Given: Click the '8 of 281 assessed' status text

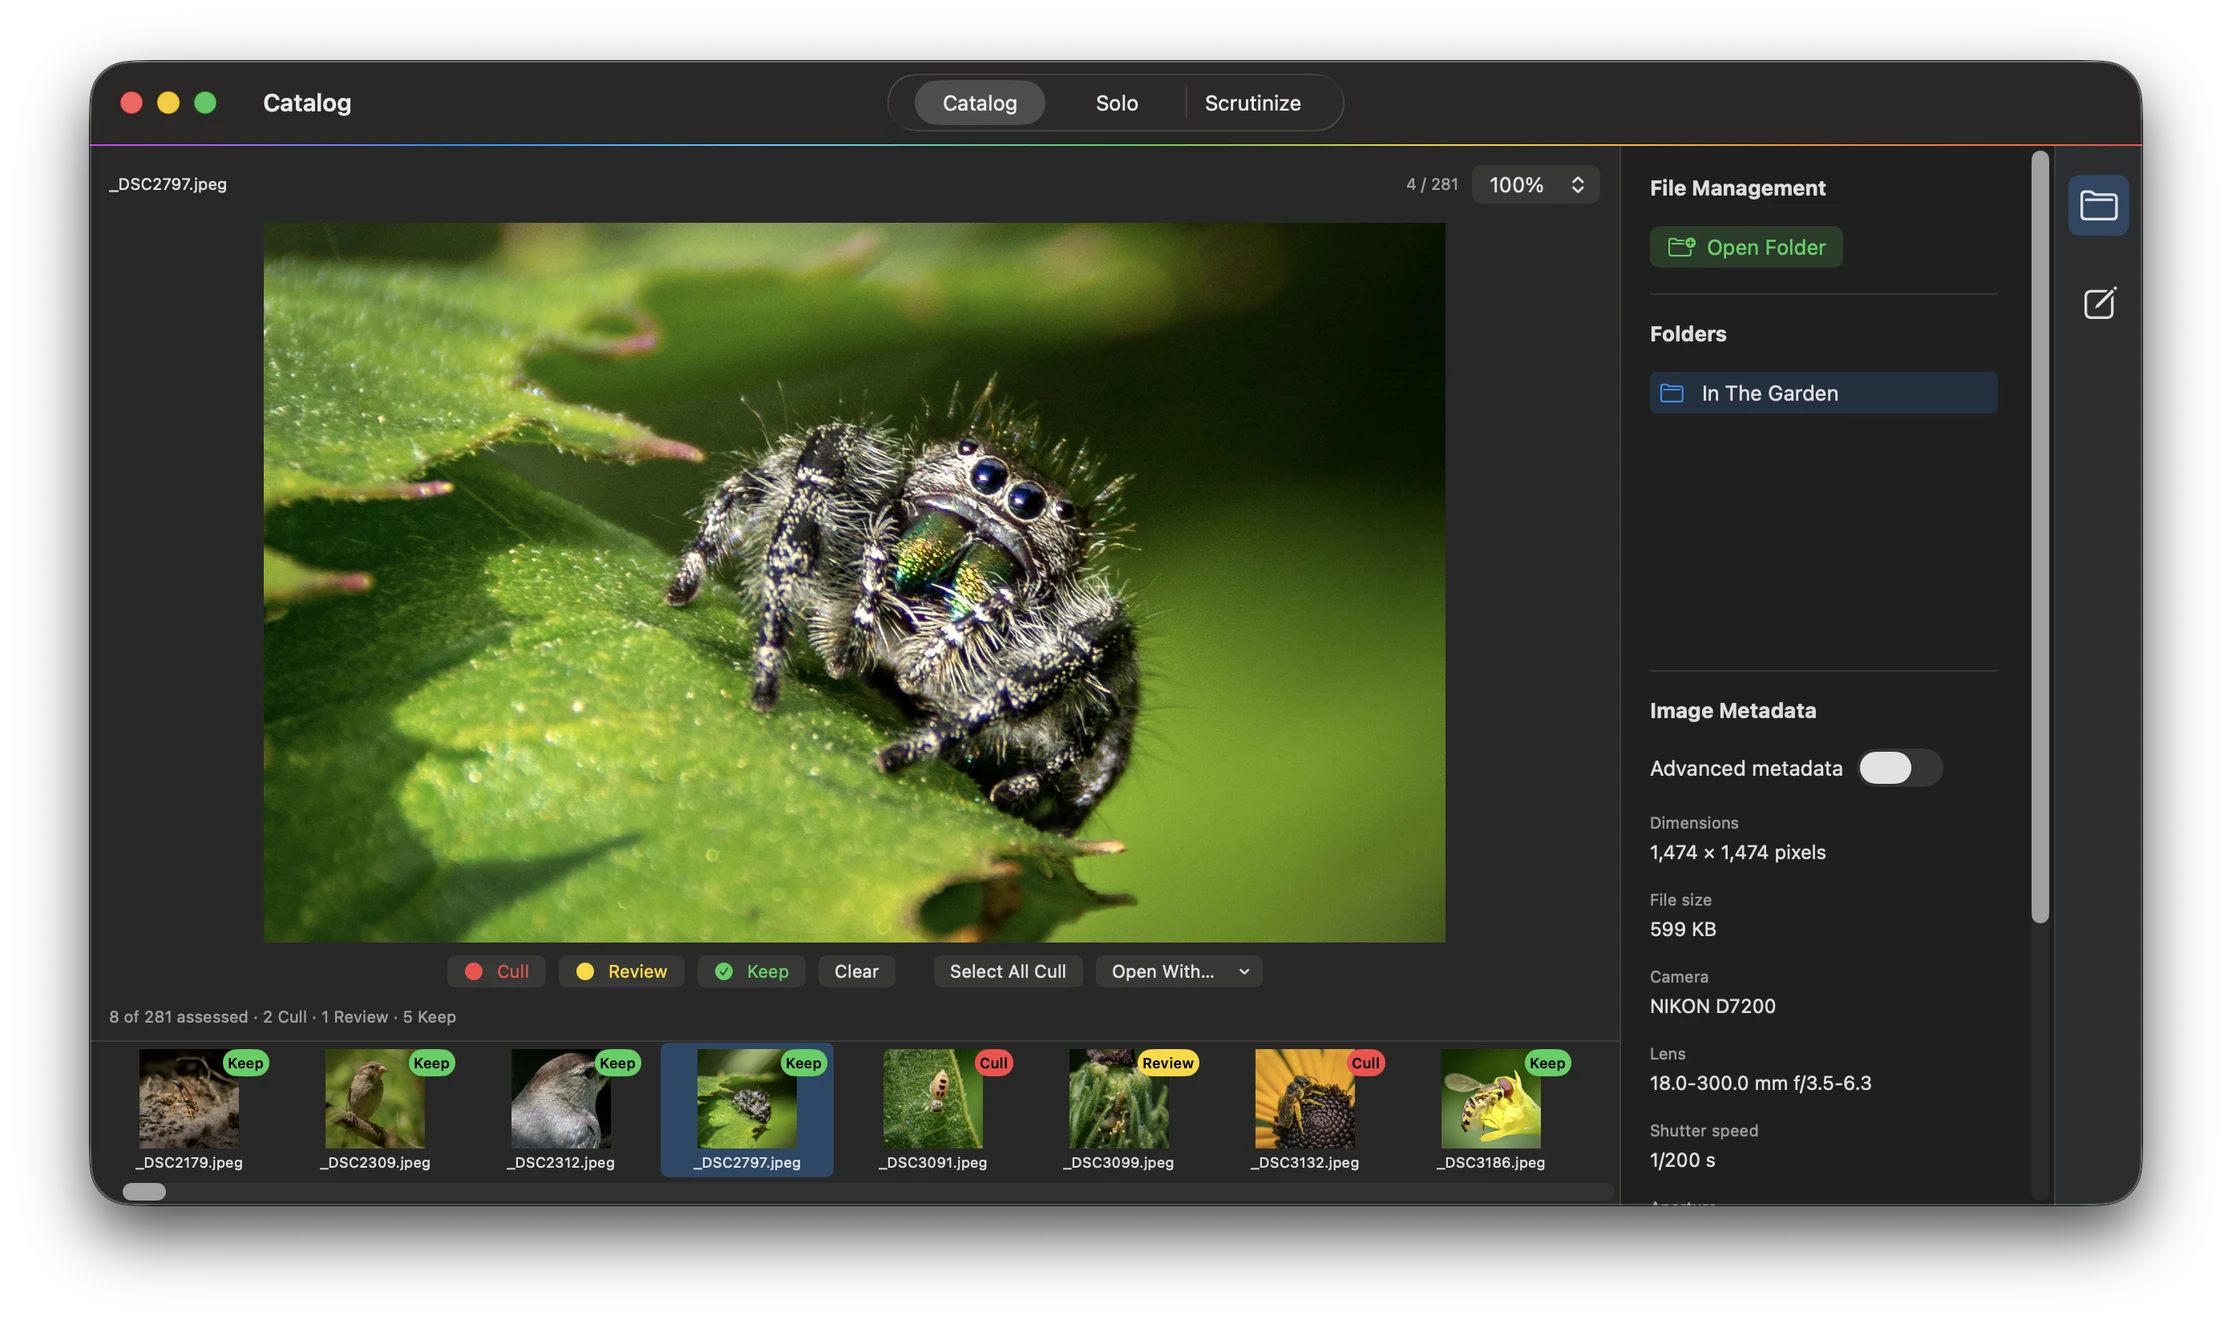Looking at the screenshot, I should [178, 1016].
